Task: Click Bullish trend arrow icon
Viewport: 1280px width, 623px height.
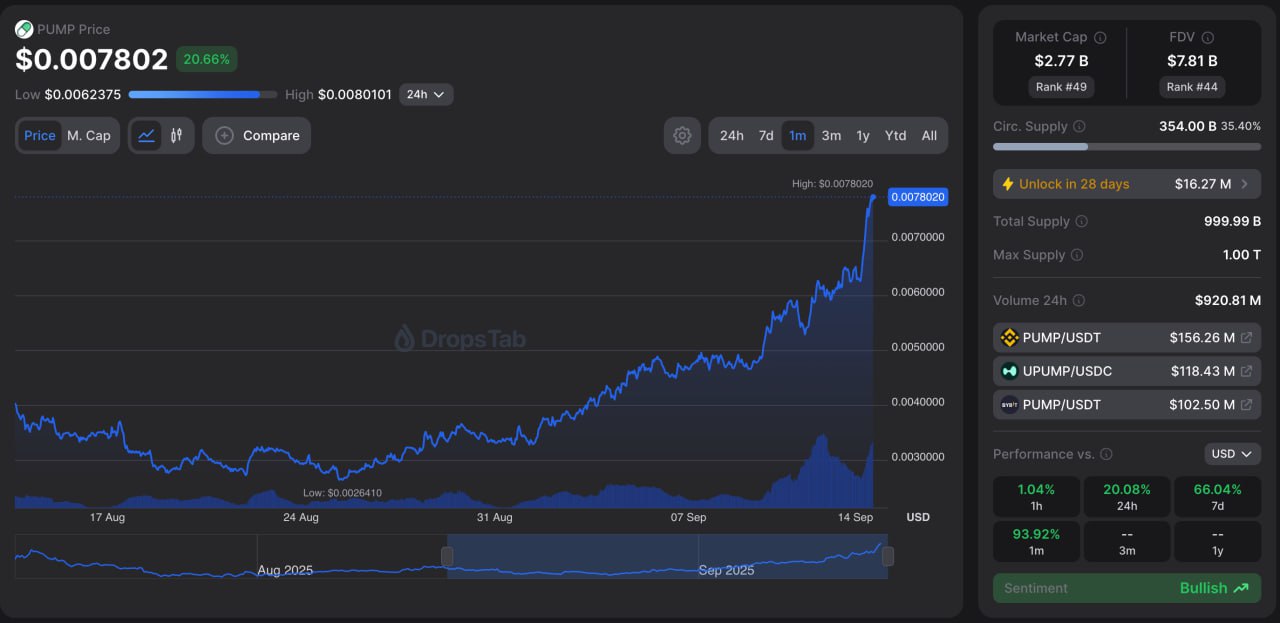Action: click(x=1241, y=588)
